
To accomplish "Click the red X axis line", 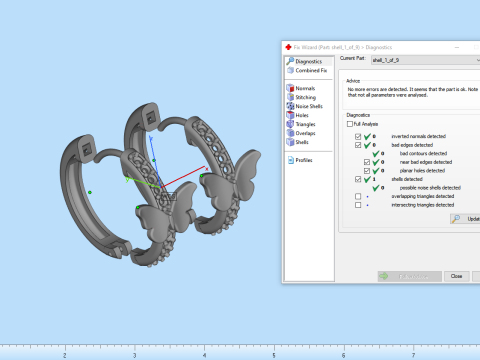I will click(x=183, y=177).
